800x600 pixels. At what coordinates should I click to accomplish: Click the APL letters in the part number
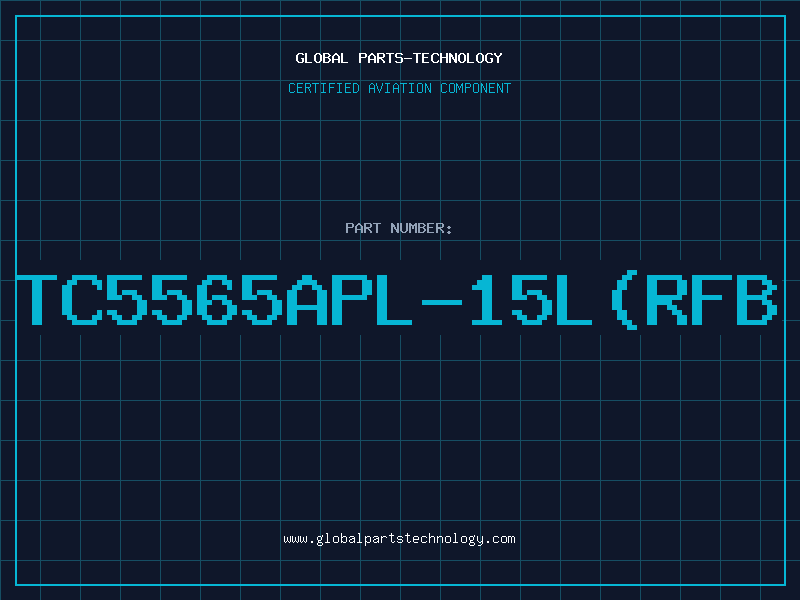coord(349,300)
